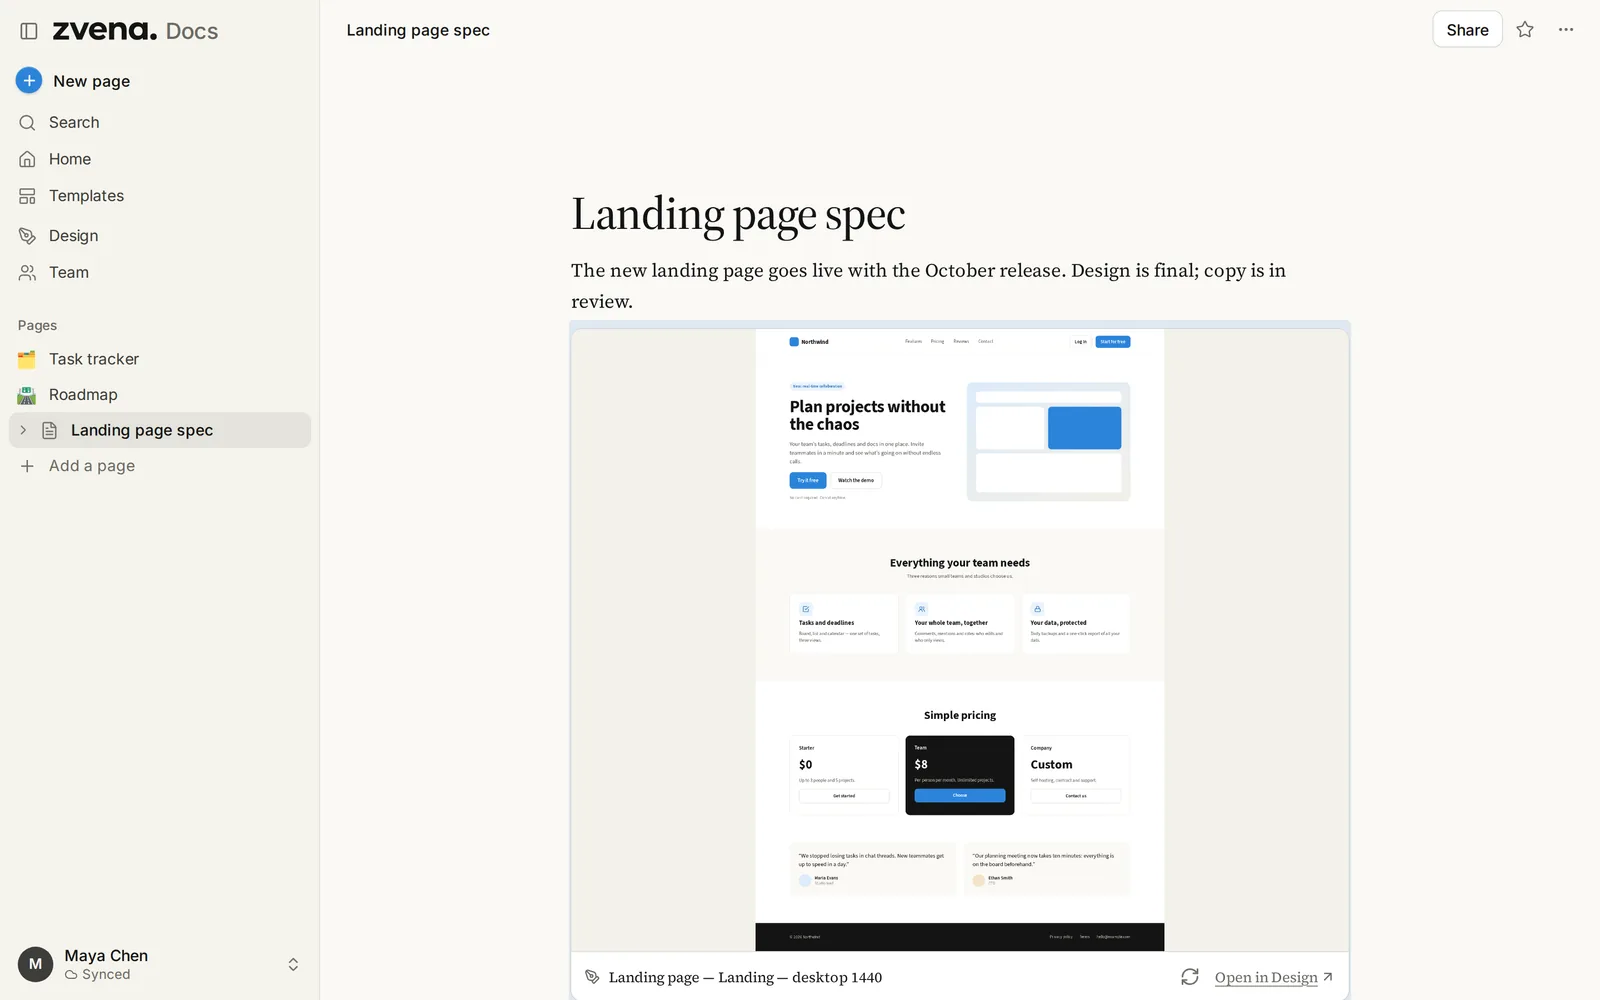Viewport: 1600px width, 1000px height.
Task: Click the refresh icon on the design embed
Action: point(1189,977)
